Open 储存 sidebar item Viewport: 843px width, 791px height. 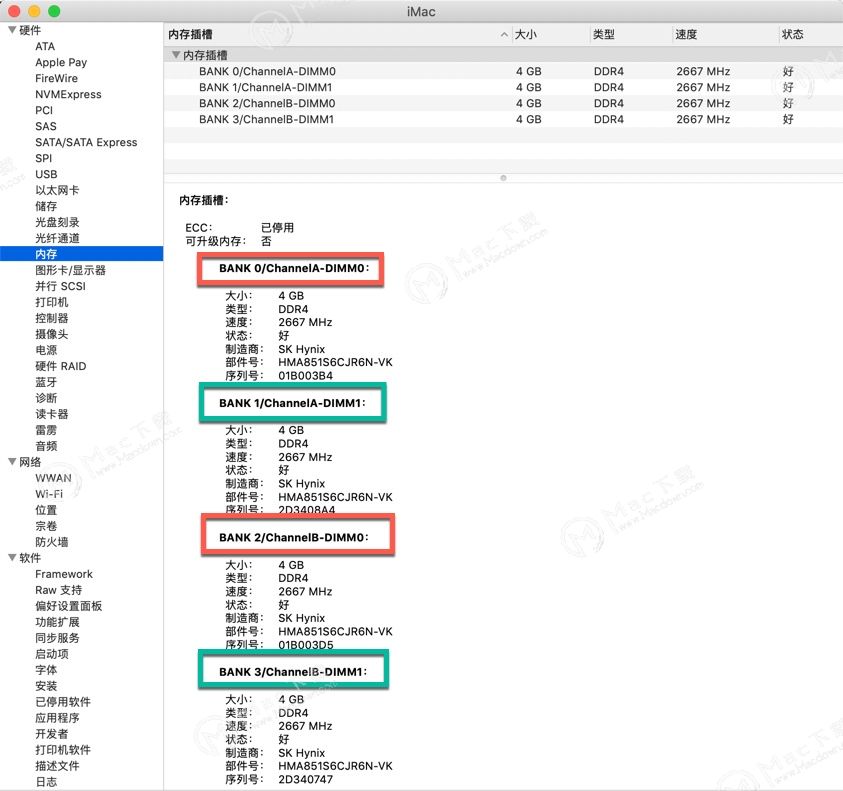pyautogui.click(x=46, y=206)
